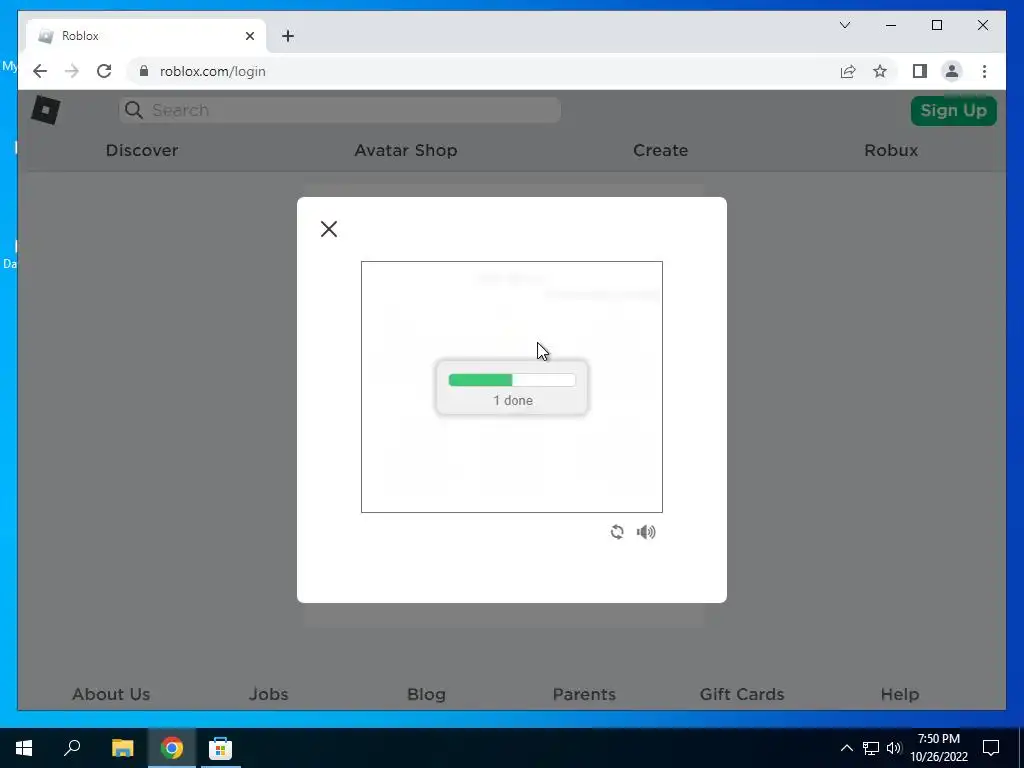The width and height of the screenshot is (1024, 768).
Task: Open network status in system tray
Action: (x=871, y=748)
